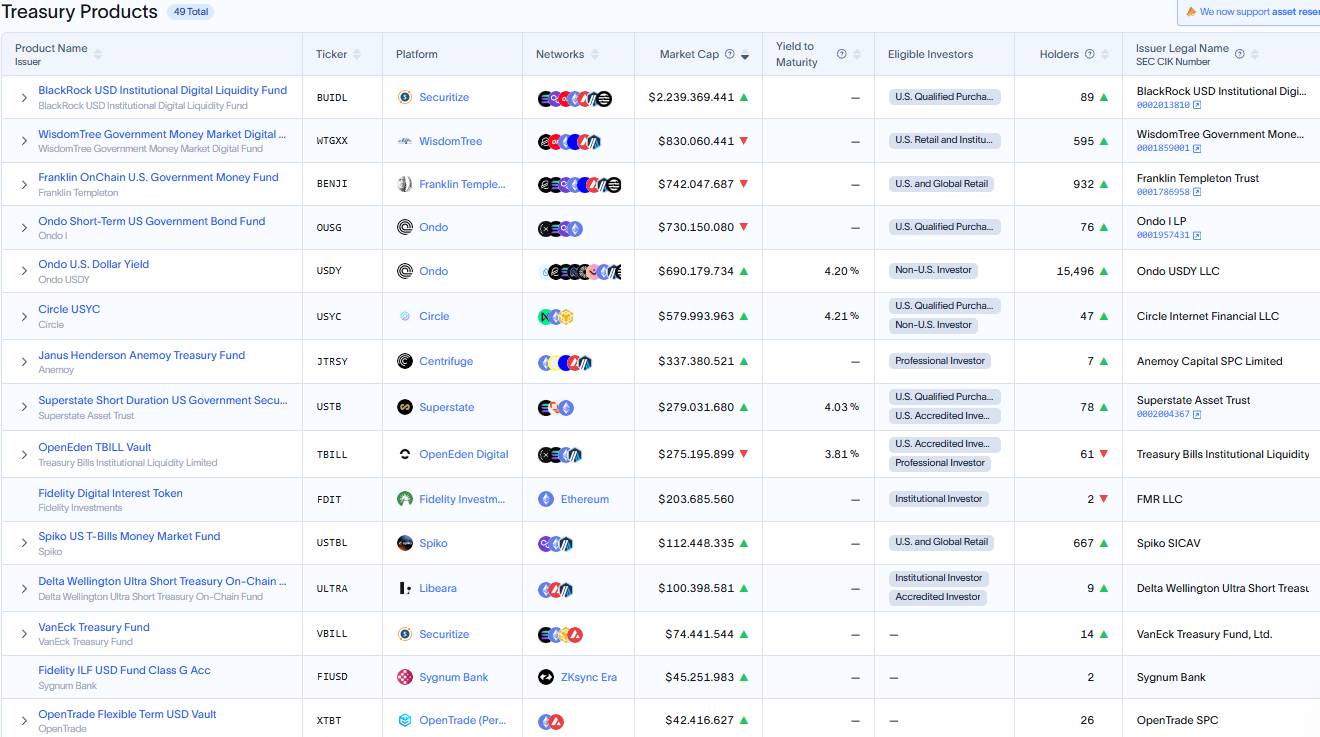Click the Superstate platform logo icon
Viewport: 1320px width, 737px height.
405,407
